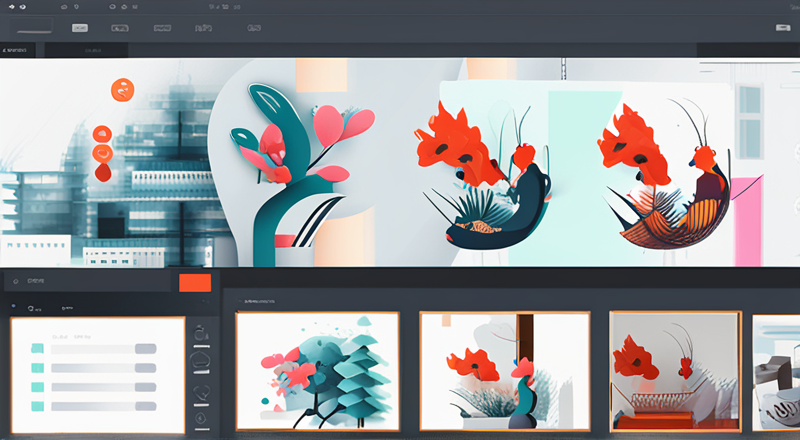Click the outlined second toolbar button

(120, 28)
